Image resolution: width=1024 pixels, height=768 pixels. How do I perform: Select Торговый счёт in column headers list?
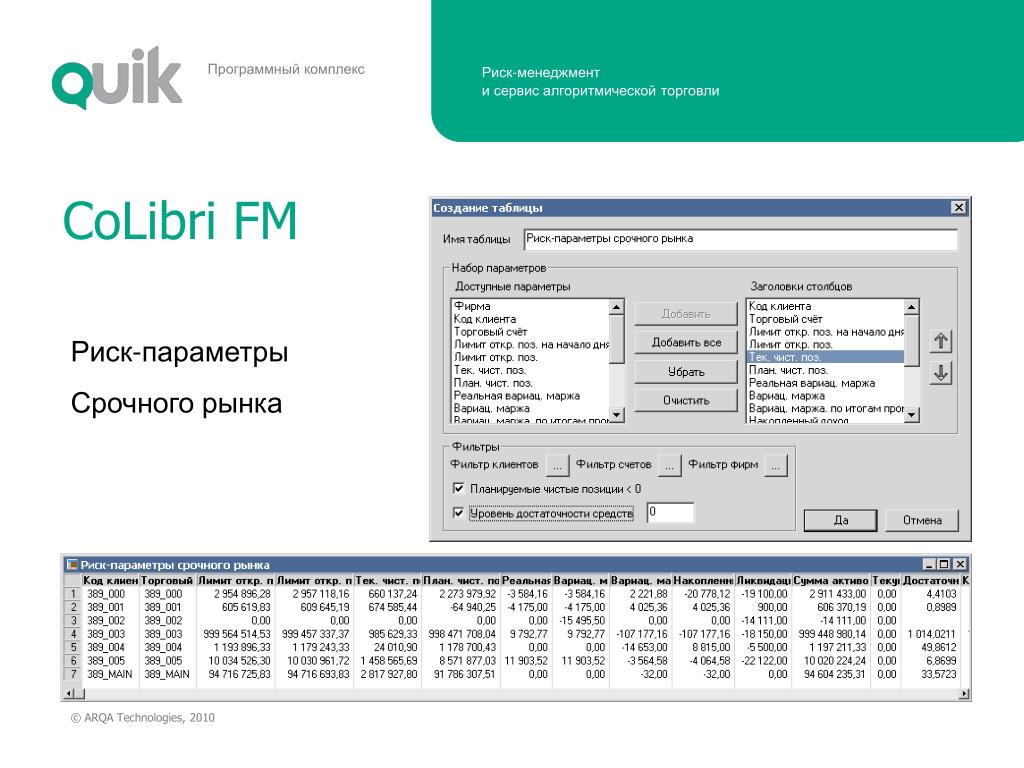pos(825,319)
